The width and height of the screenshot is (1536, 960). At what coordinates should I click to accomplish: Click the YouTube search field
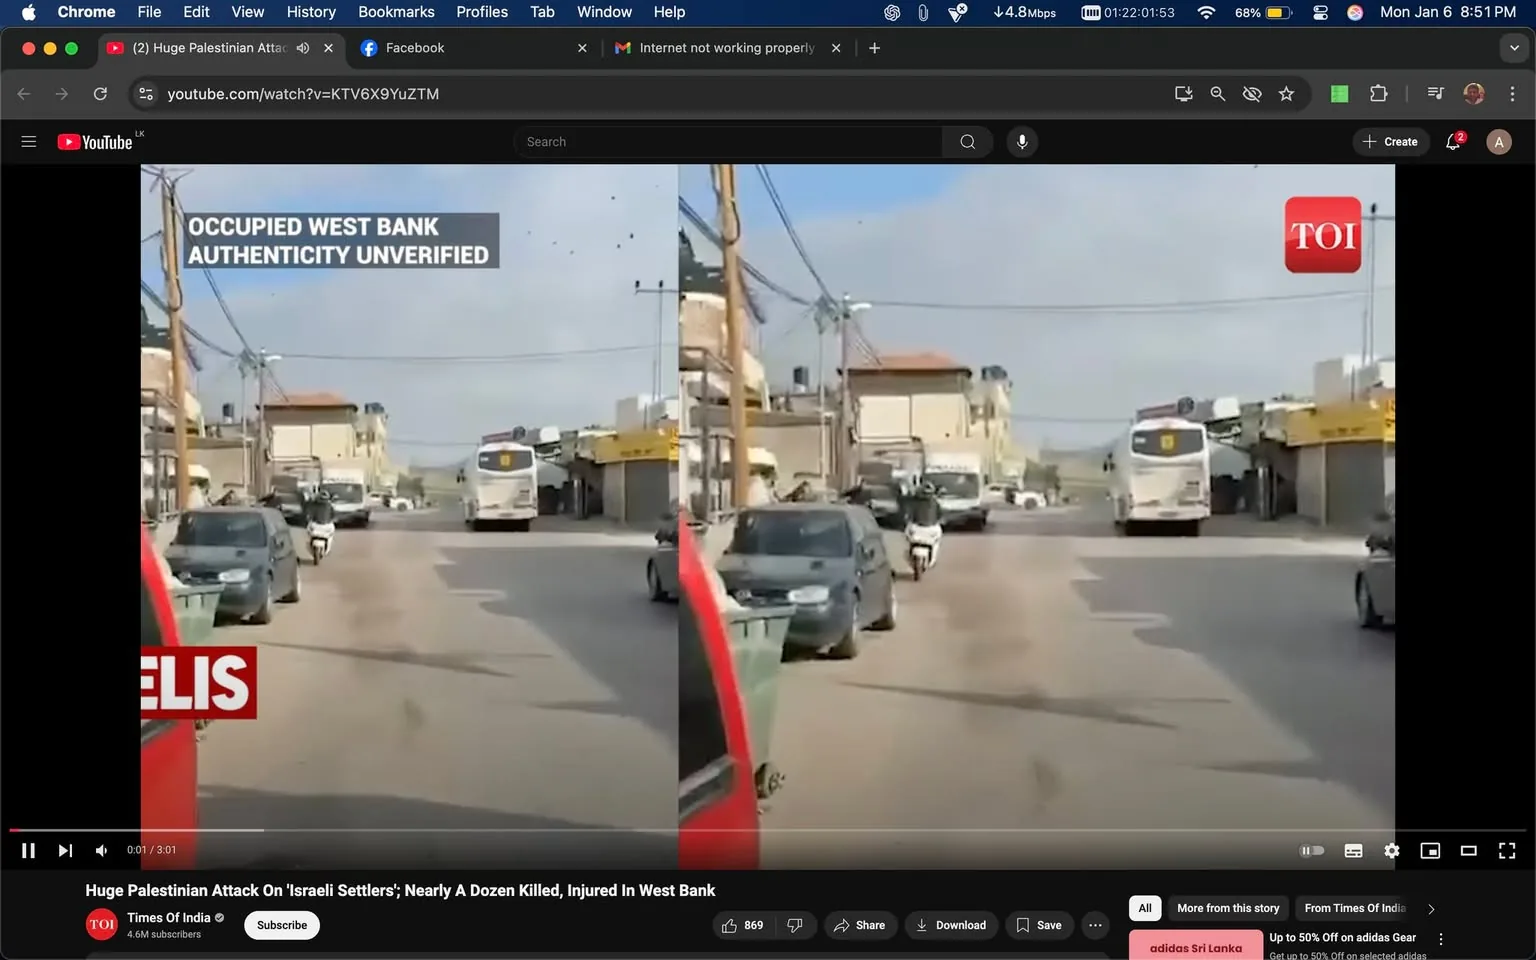point(728,141)
